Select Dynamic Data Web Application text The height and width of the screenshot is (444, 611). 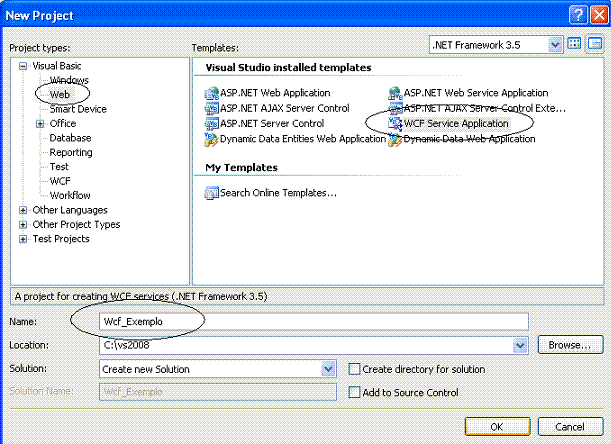click(469, 139)
